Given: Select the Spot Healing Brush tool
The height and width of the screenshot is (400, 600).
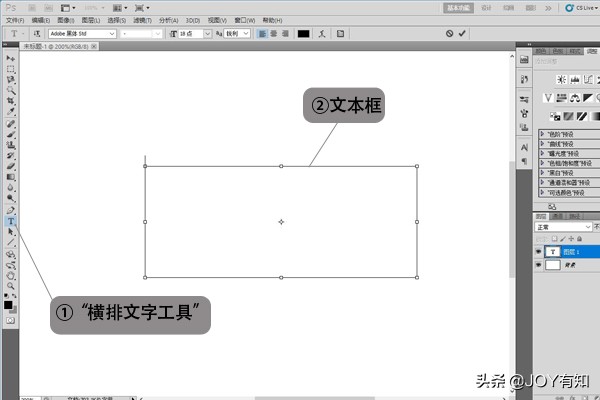Looking at the screenshot, I should [10, 124].
